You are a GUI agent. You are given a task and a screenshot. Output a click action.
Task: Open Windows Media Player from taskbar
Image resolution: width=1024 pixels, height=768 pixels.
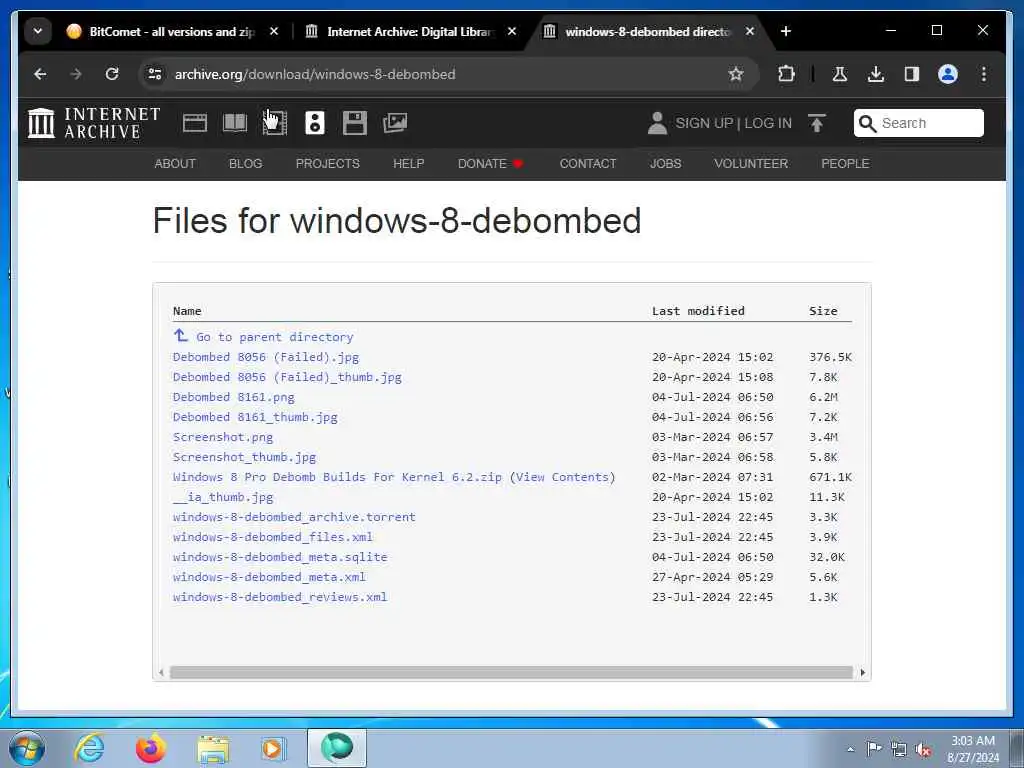pos(274,748)
